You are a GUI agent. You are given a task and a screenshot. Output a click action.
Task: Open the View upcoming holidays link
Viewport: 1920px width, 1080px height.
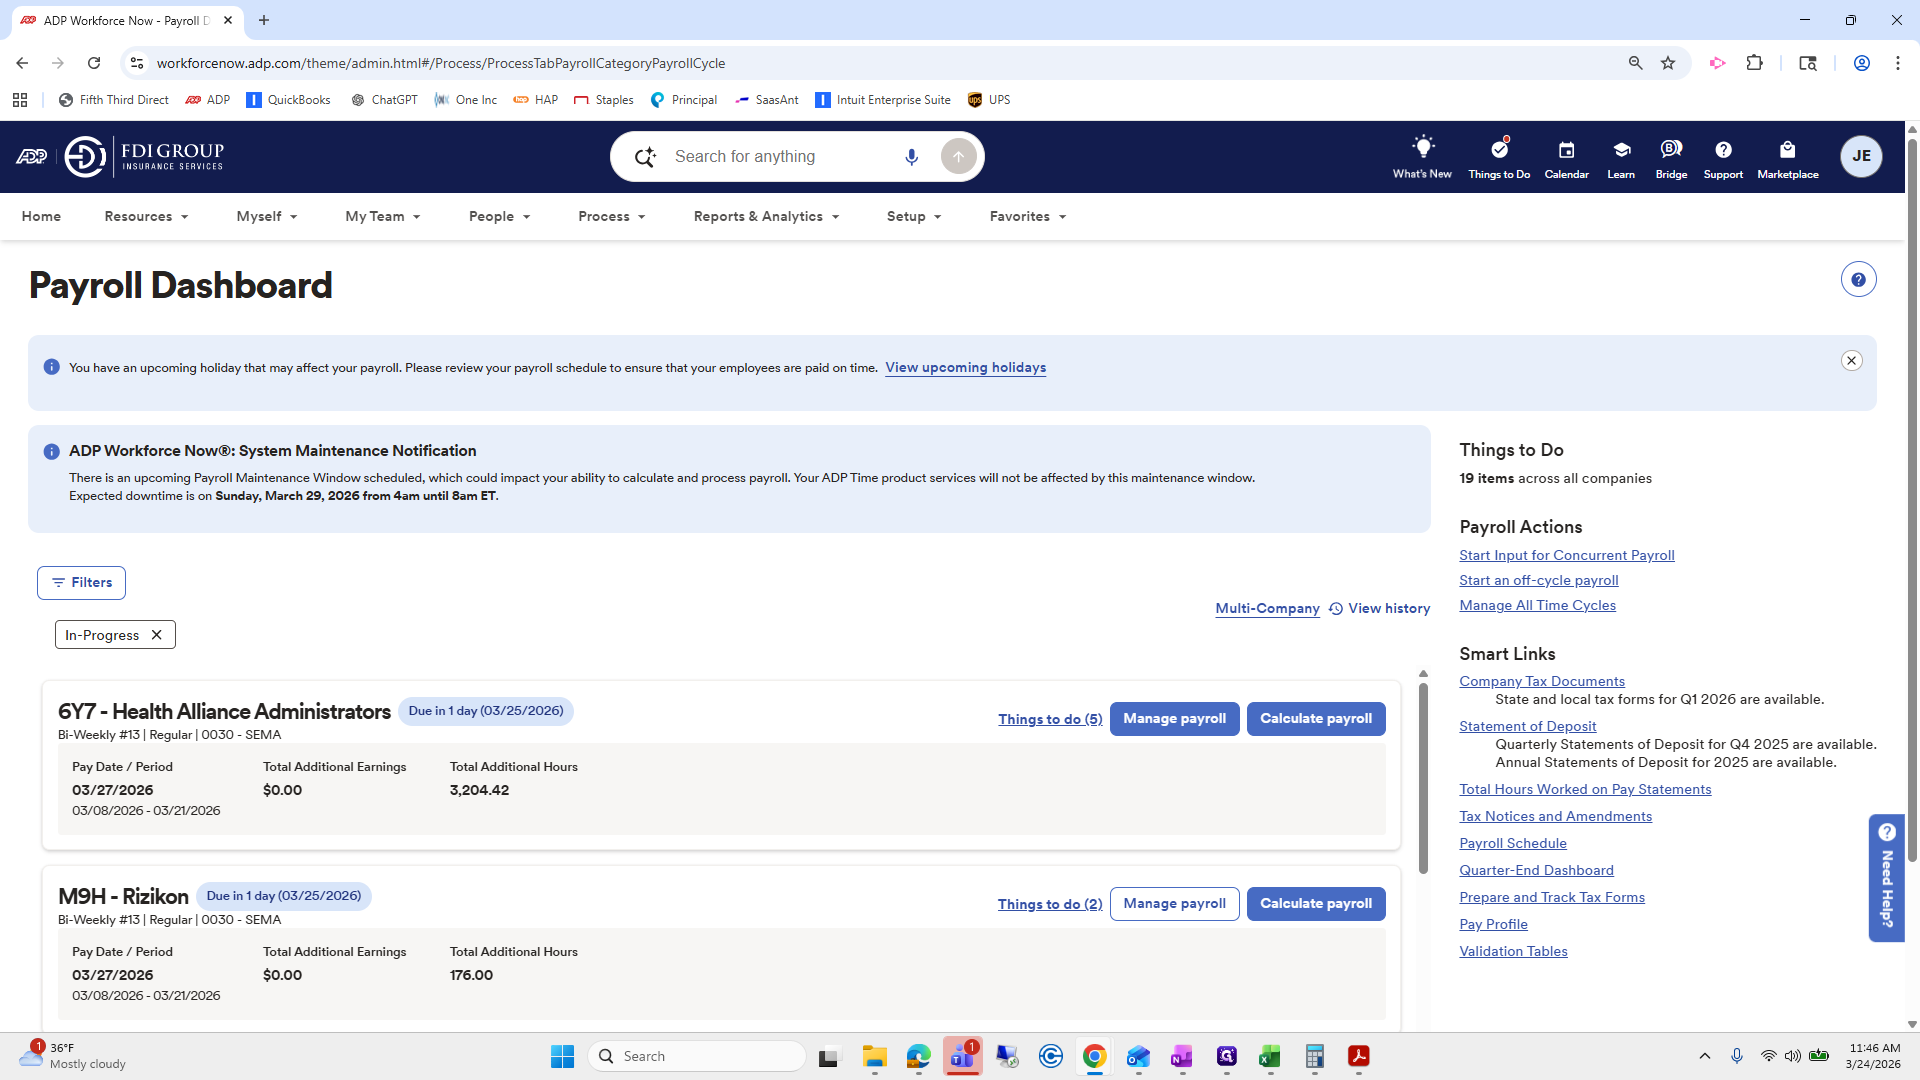coord(964,367)
